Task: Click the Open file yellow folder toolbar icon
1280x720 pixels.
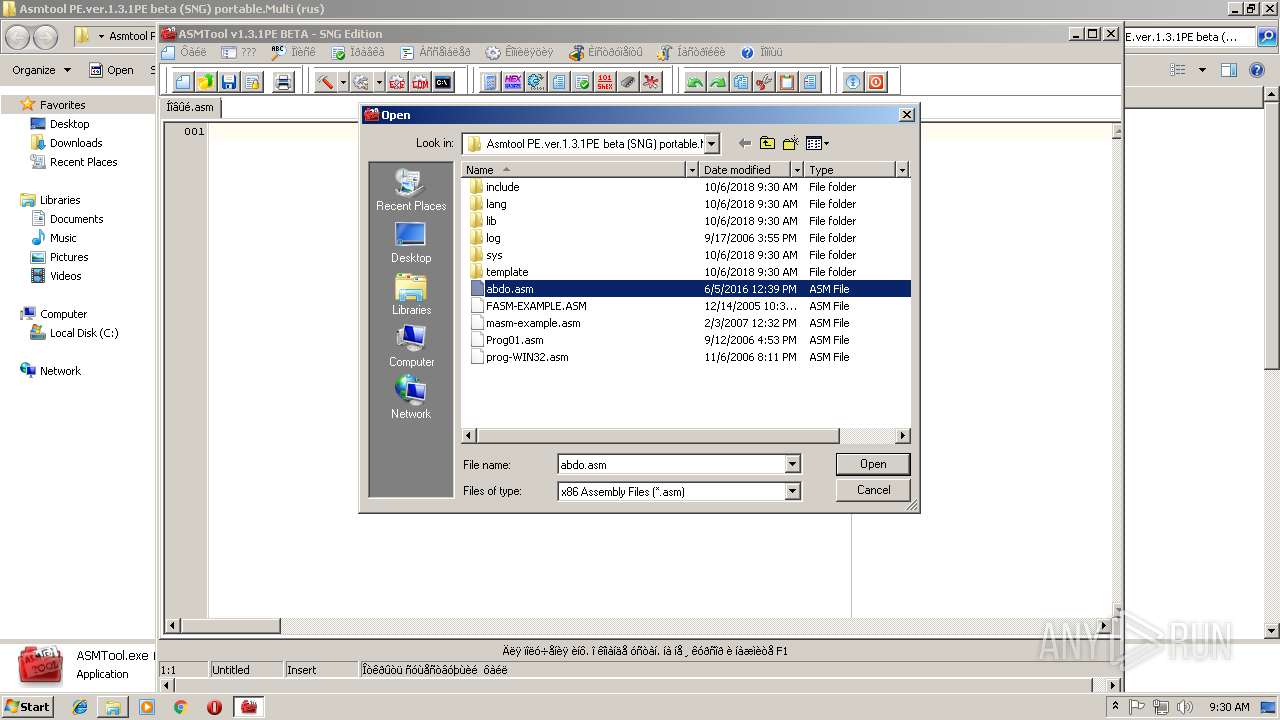Action: coord(206,82)
